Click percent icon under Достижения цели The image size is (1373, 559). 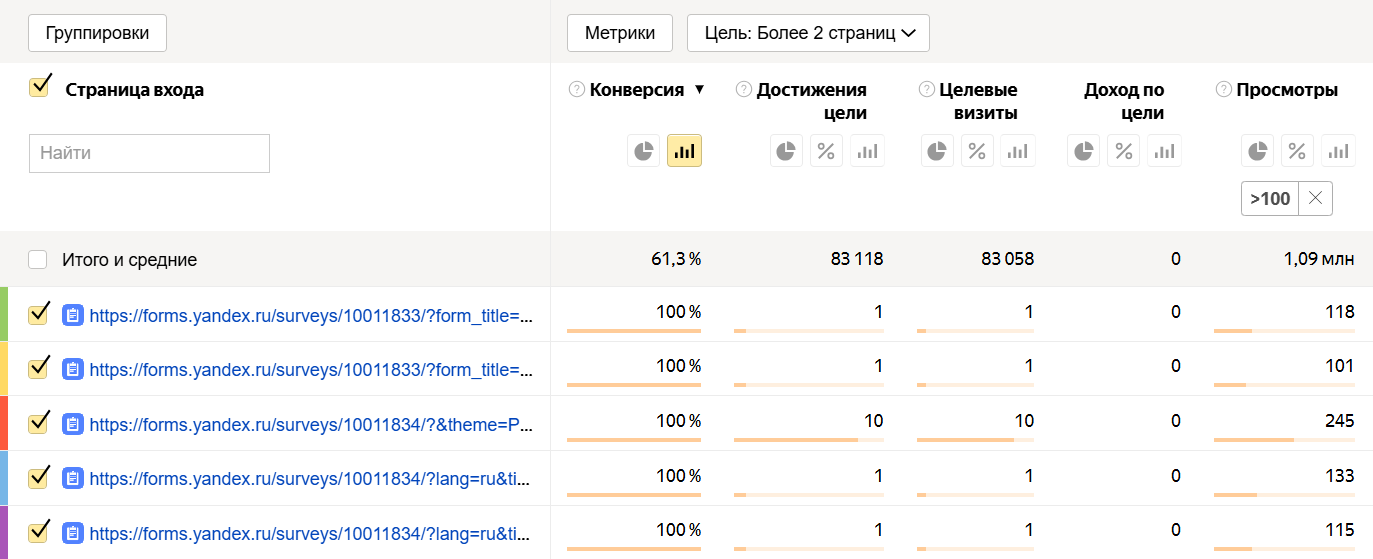[x=826, y=151]
